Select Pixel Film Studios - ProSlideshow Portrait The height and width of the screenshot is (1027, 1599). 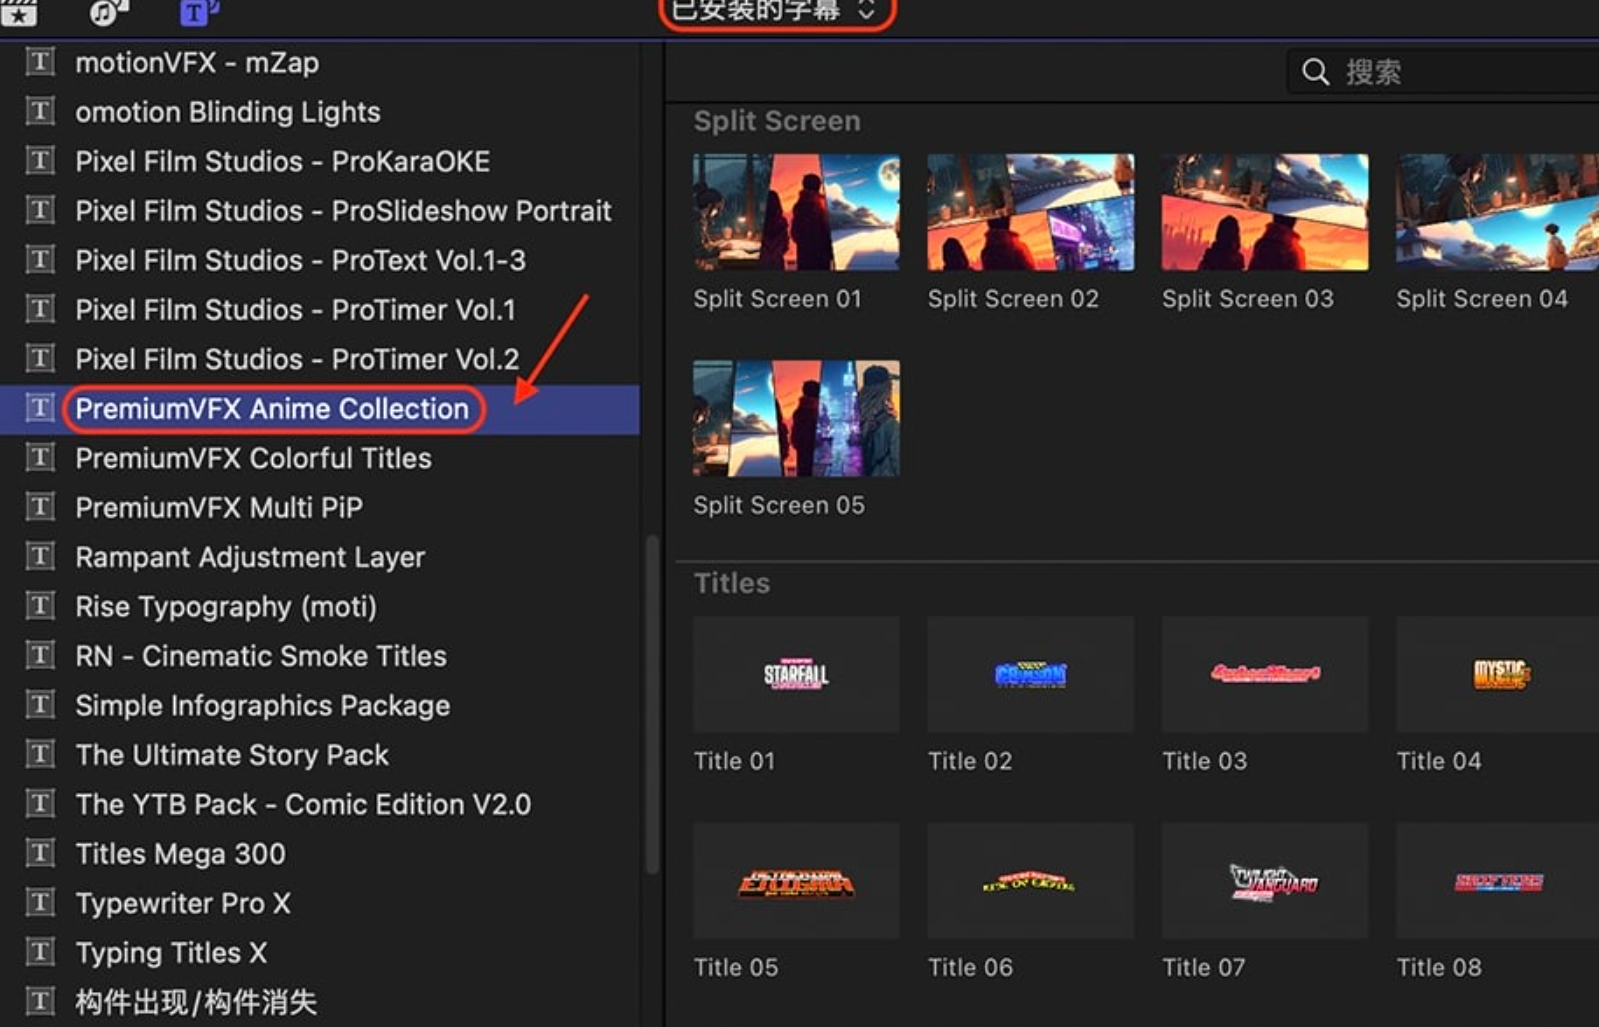tap(343, 211)
